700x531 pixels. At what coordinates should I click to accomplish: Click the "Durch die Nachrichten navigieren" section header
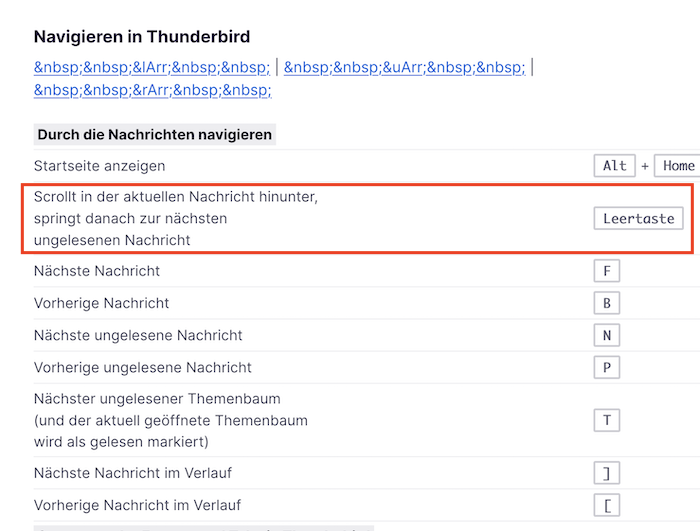click(154, 134)
